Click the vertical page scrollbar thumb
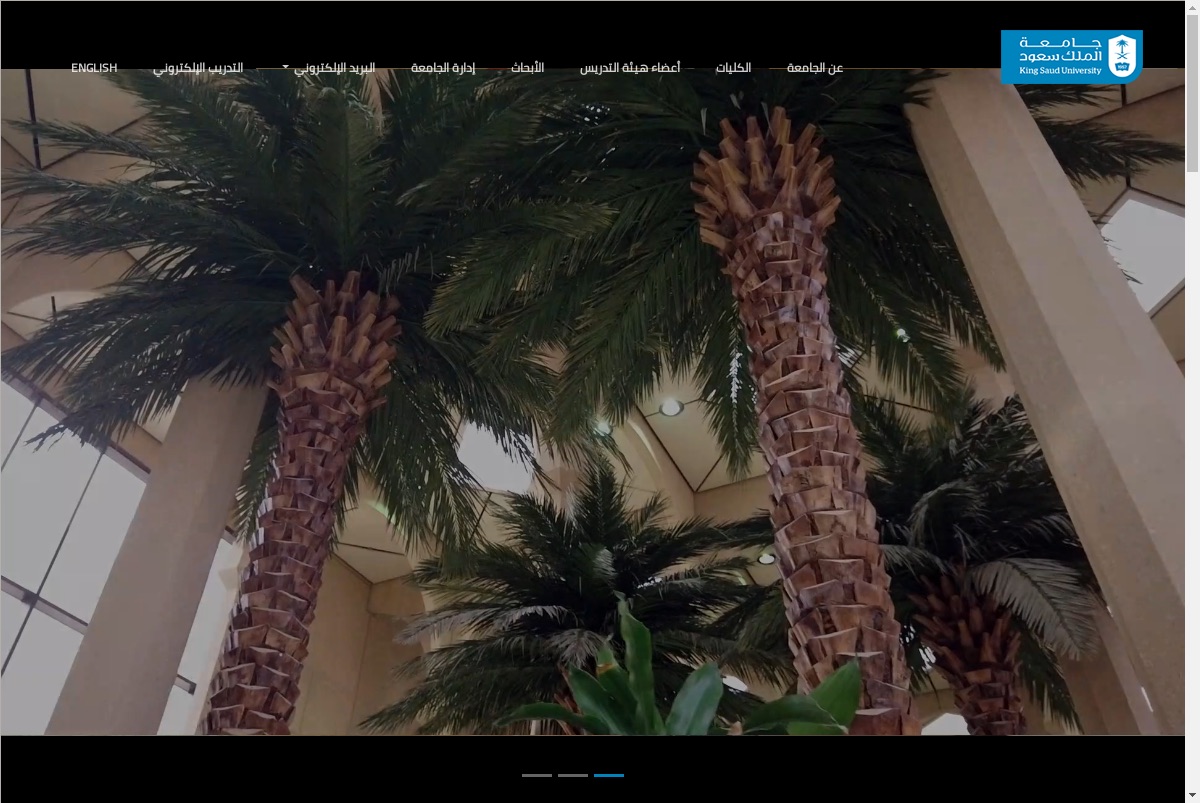The height and width of the screenshot is (803, 1200). (1192, 95)
